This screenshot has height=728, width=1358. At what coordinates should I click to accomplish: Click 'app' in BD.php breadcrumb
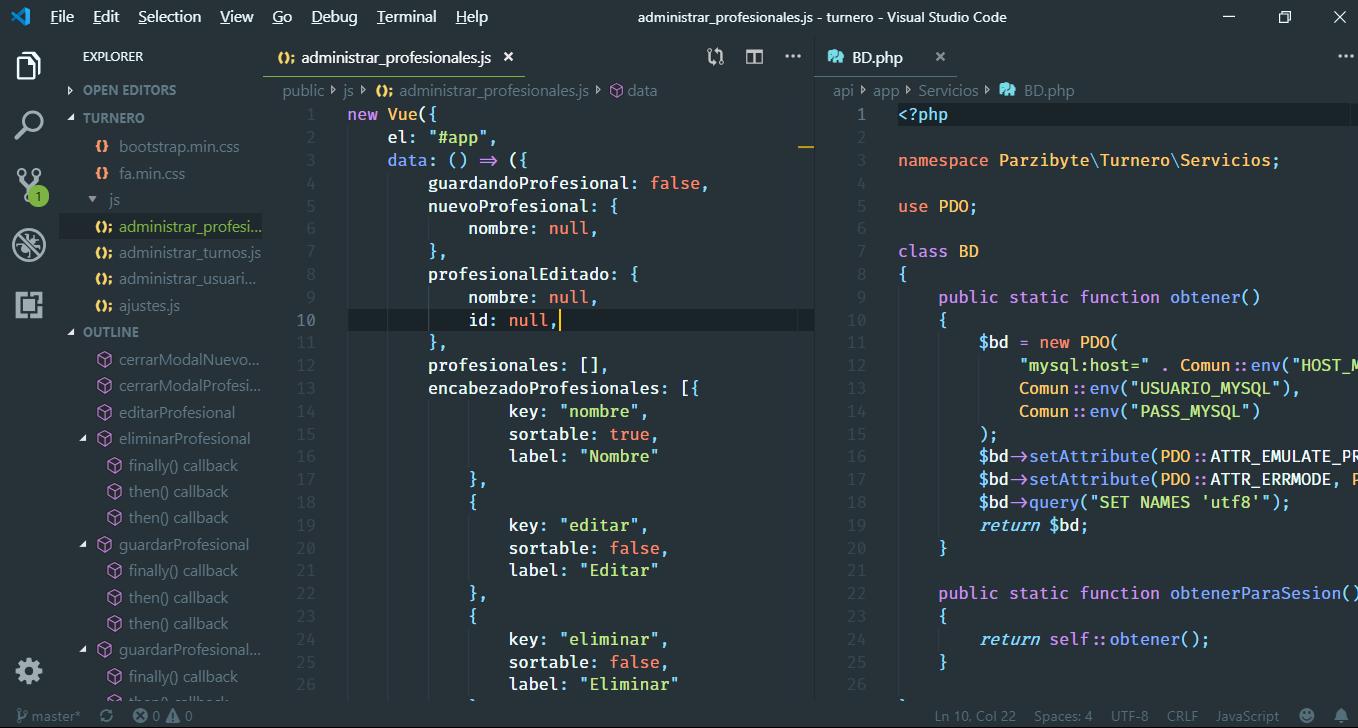[886, 90]
